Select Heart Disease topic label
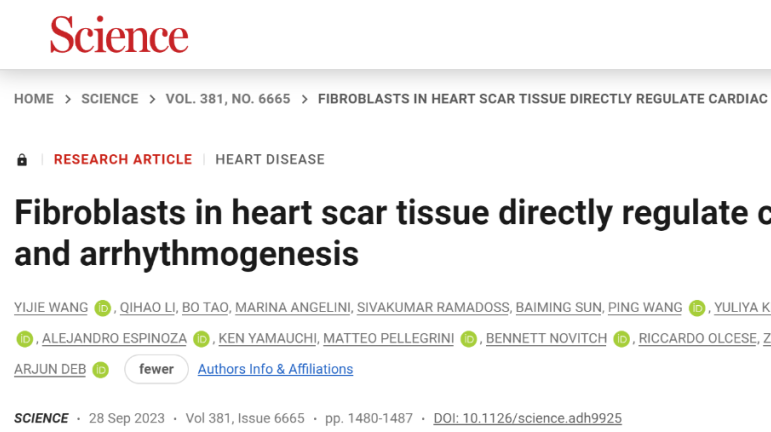771x432 pixels. (x=270, y=159)
